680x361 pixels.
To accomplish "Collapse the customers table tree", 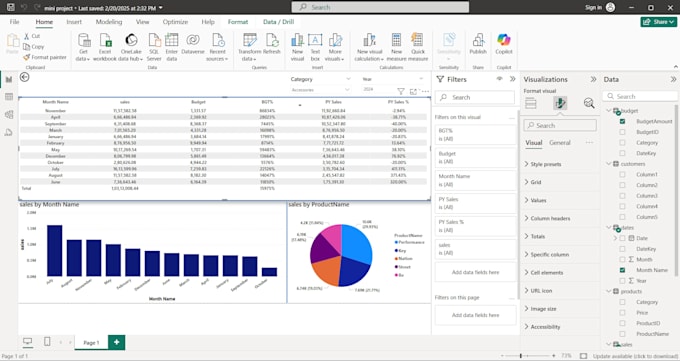I will pos(608,164).
